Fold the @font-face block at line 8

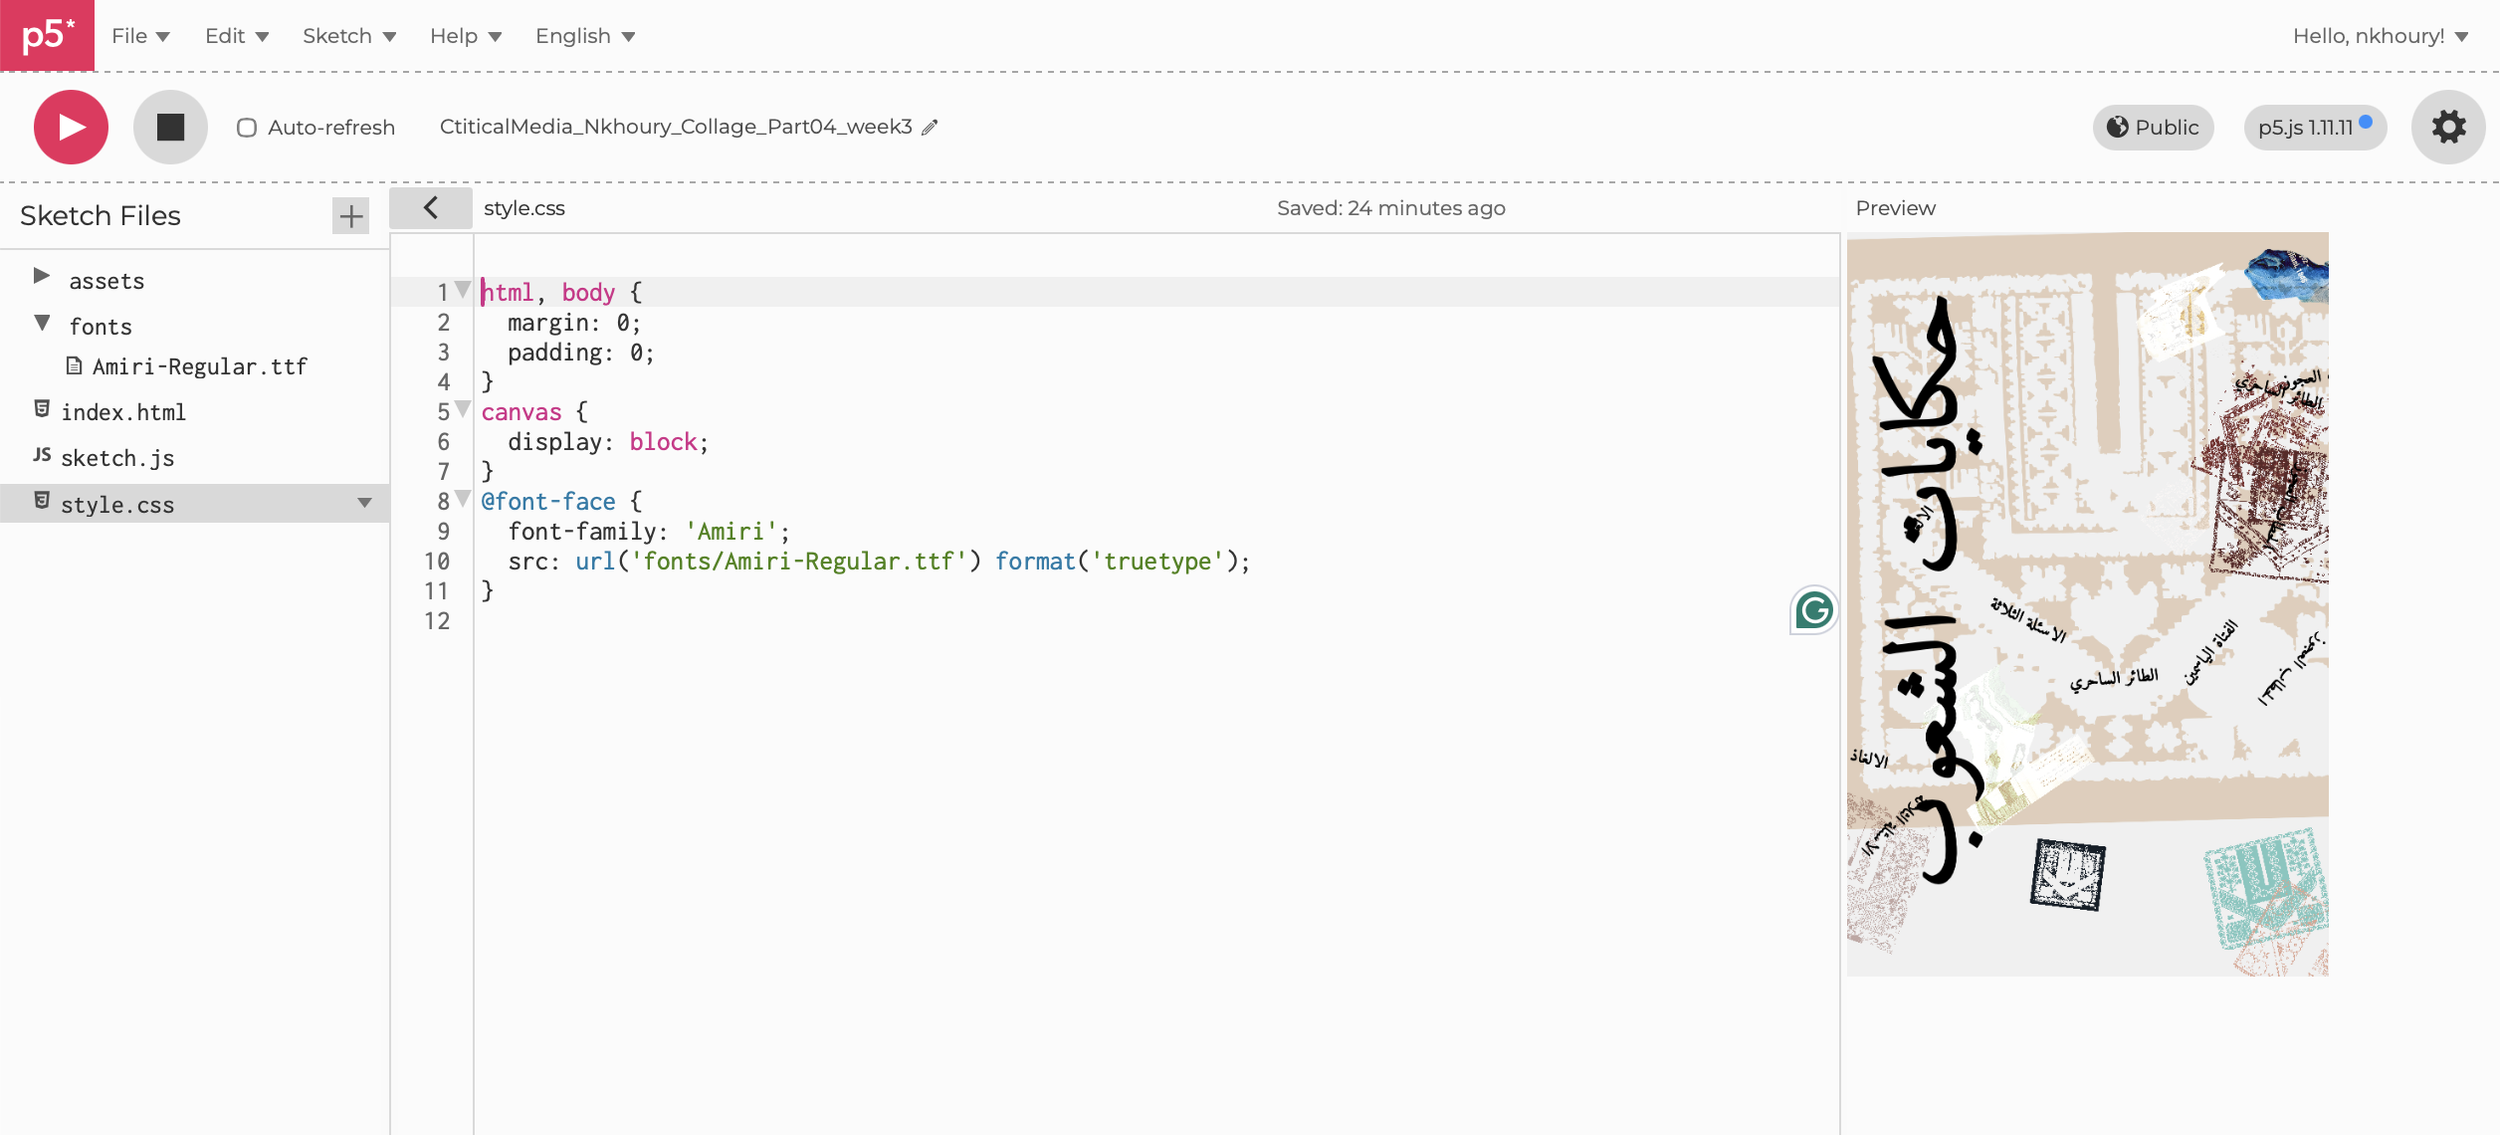[x=462, y=498]
